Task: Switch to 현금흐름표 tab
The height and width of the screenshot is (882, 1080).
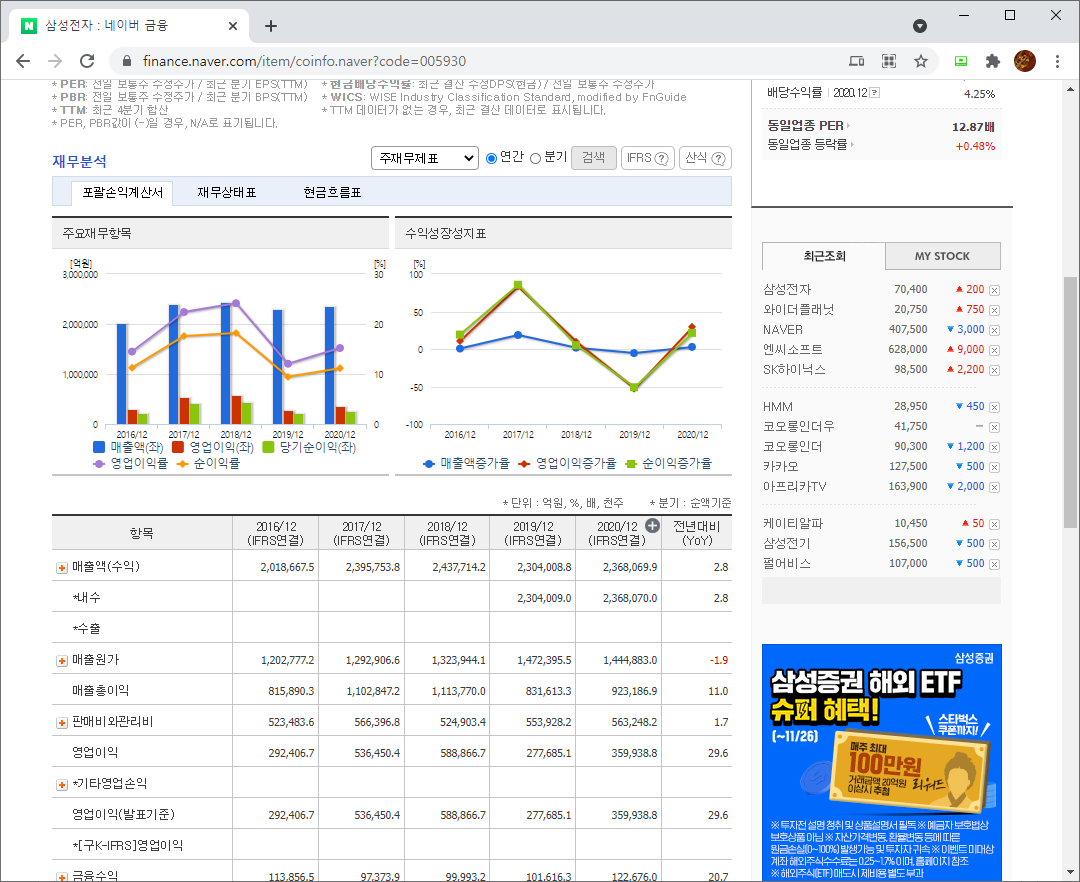Action: [332, 193]
